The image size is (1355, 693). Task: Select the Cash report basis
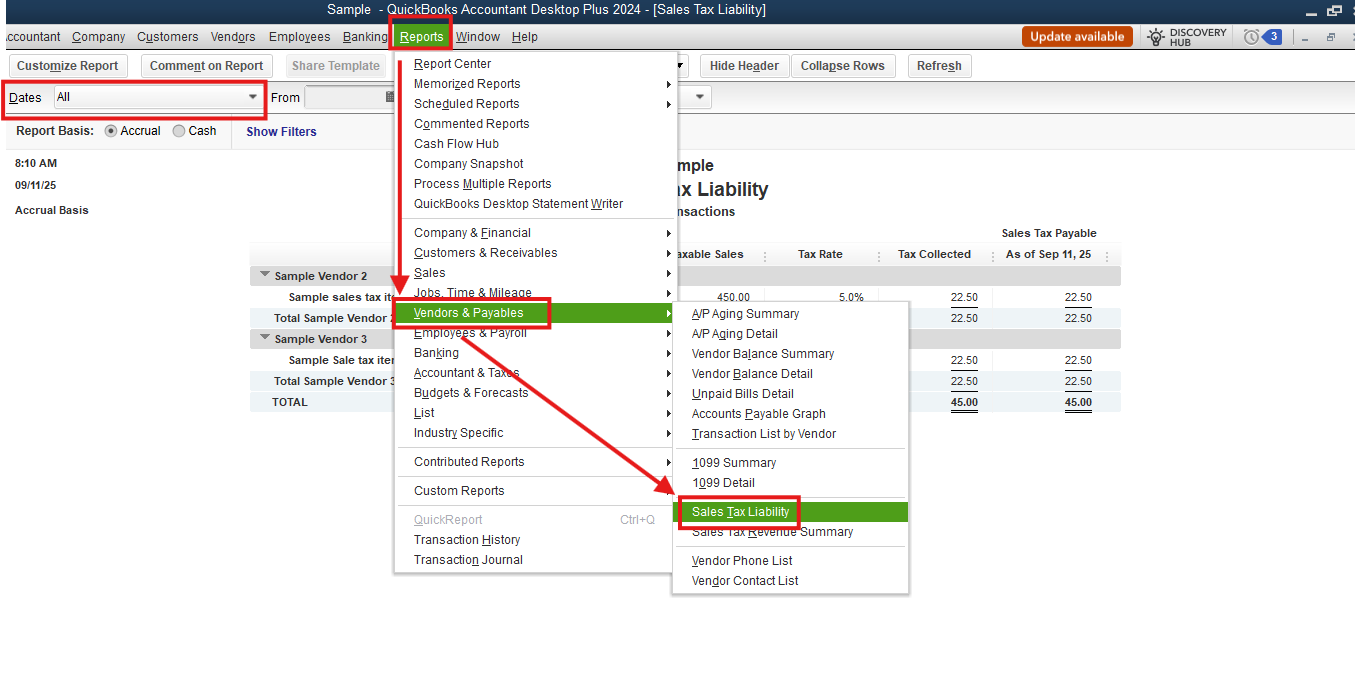[179, 131]
